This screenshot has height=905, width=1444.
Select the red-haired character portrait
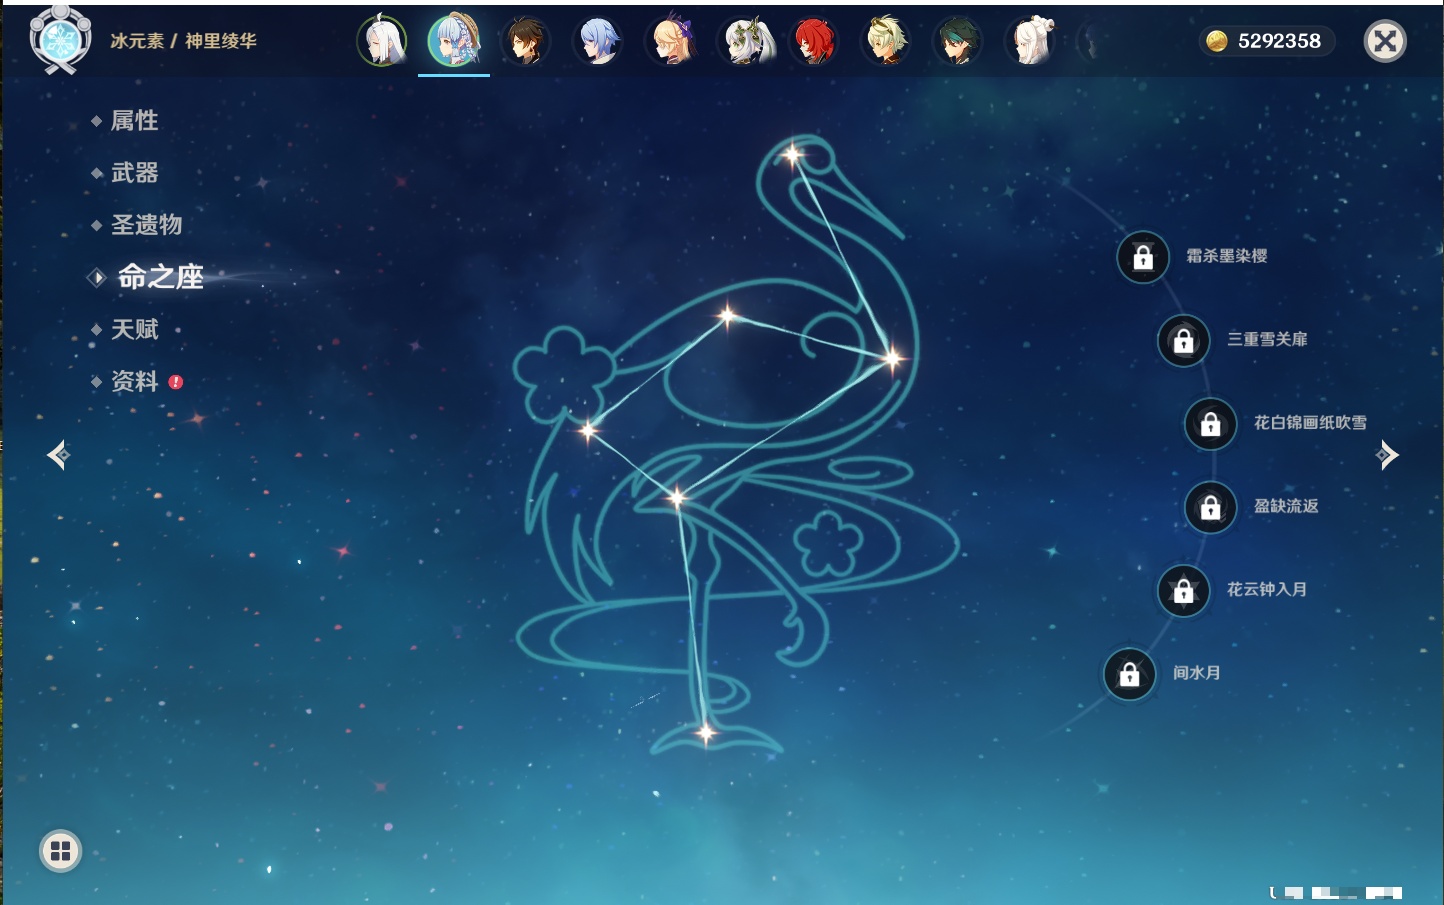point(814,41)
